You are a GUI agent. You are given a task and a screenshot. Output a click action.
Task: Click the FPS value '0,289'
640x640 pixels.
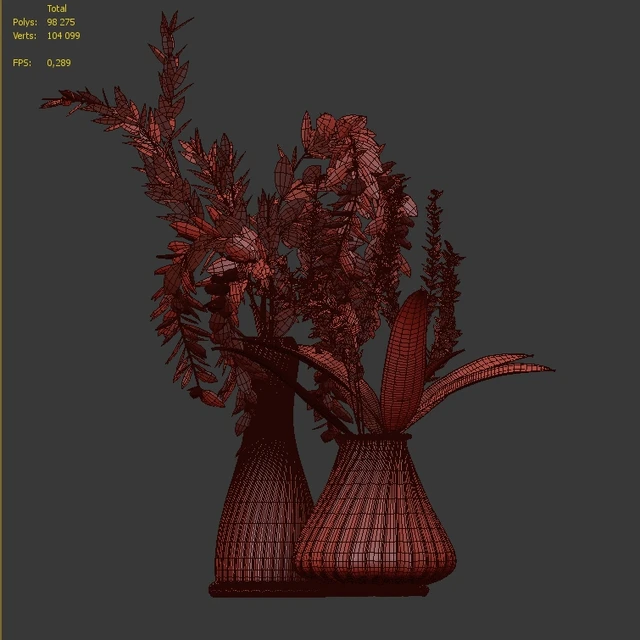tap(59, 63)
